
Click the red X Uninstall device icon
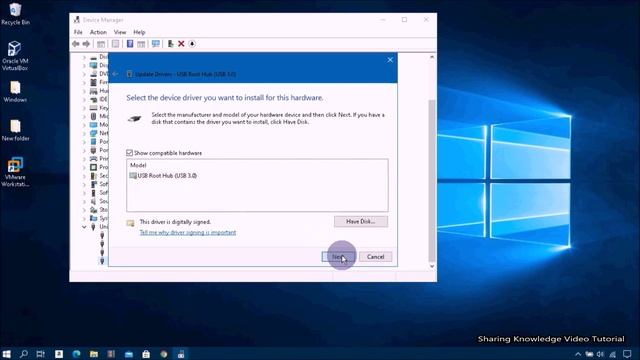pos(181,44)
